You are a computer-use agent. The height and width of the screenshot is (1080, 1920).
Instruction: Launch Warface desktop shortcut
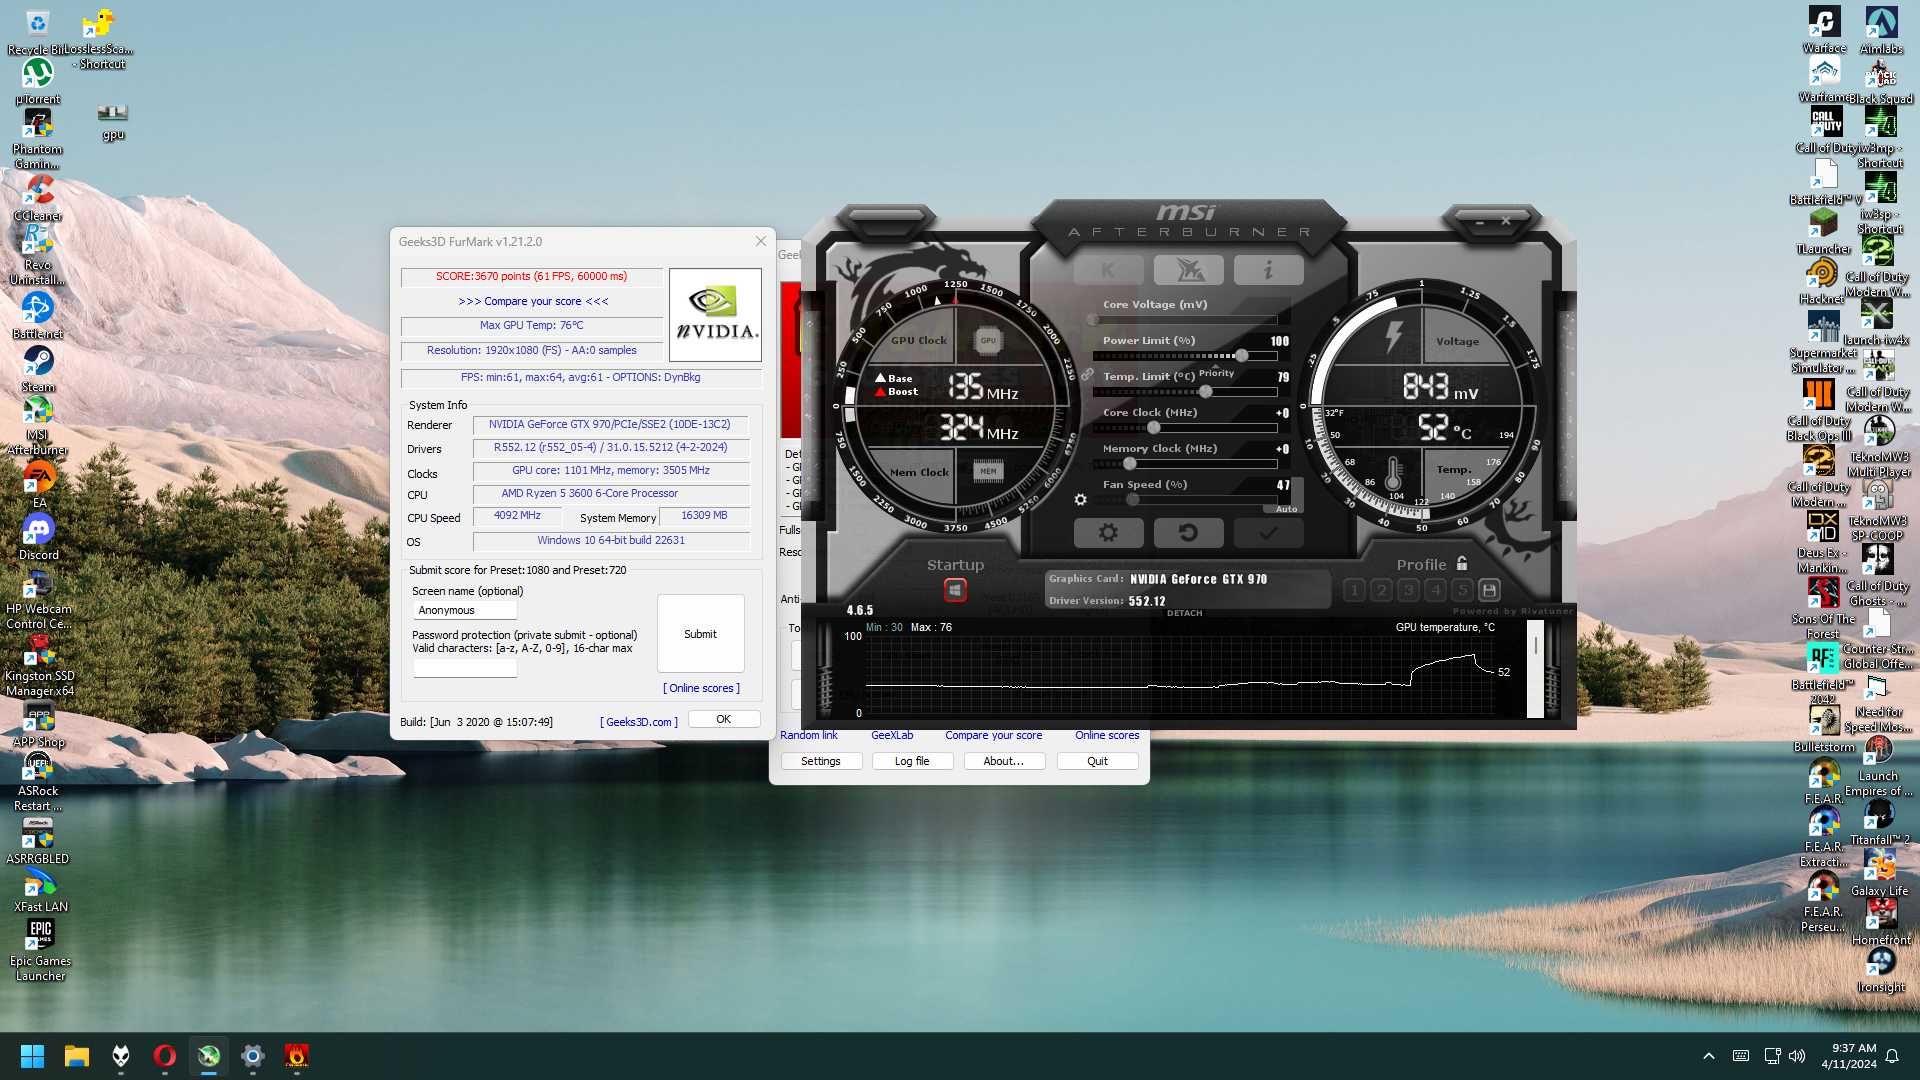(x=1824, y=30)
